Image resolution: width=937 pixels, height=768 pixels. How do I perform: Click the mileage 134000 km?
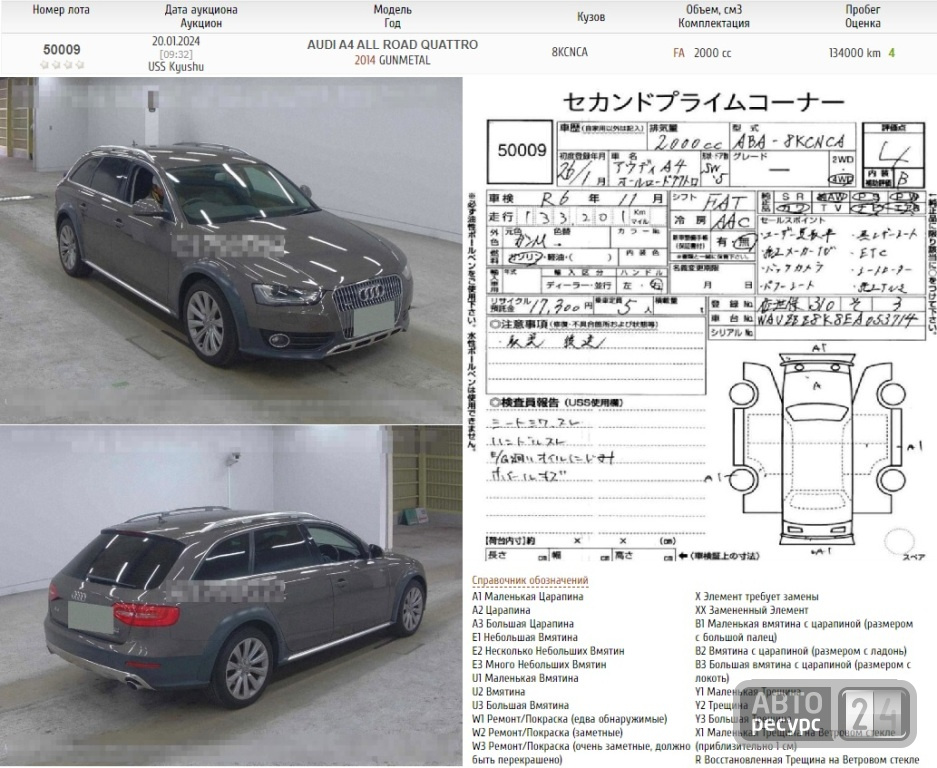coord(855,53)
